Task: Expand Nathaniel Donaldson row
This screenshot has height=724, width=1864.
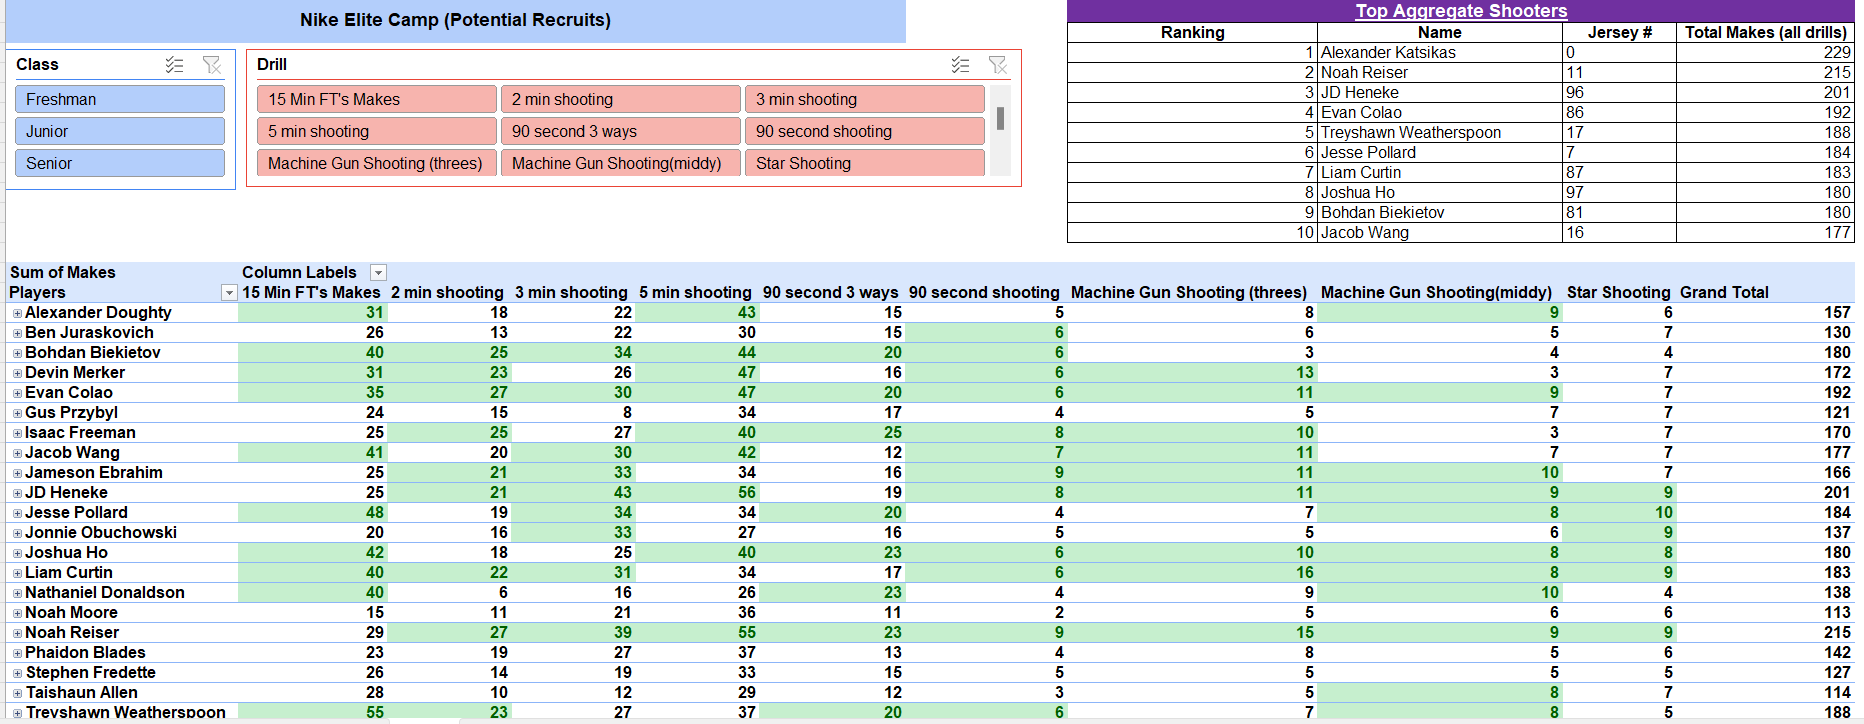Action: point(17,593)
